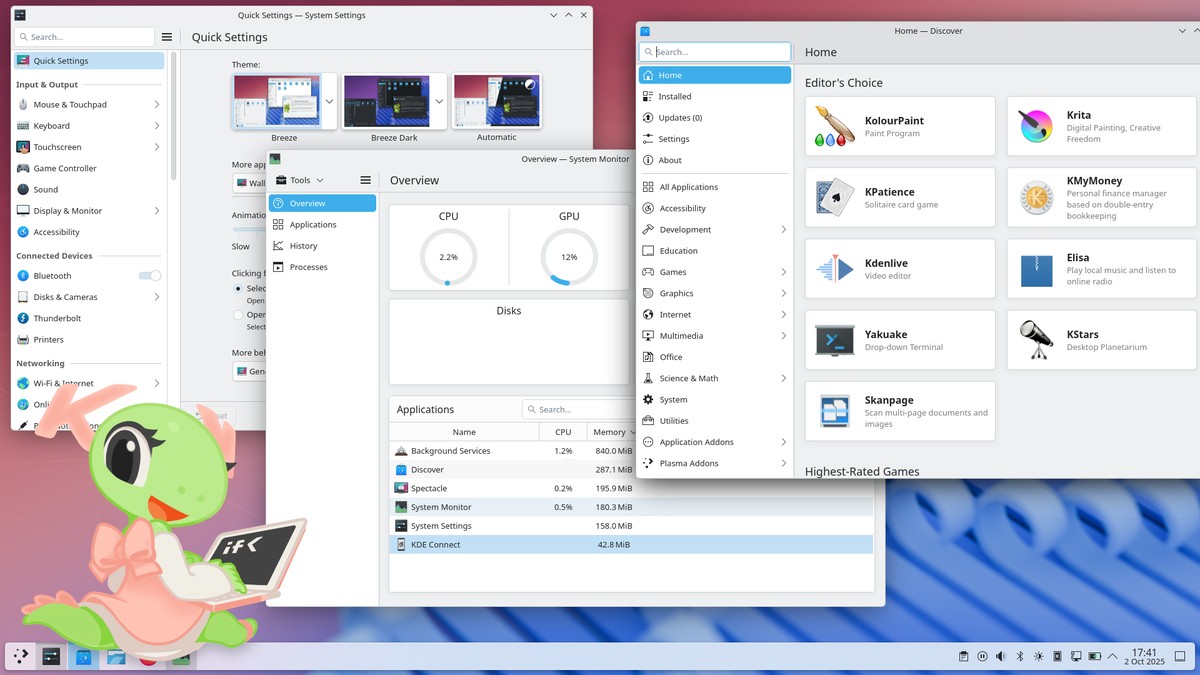The height and width of the screenshot is (675, 1200).
Task: Open the Breeze theme dropdown arrow
Action: [x=329, y=102]
